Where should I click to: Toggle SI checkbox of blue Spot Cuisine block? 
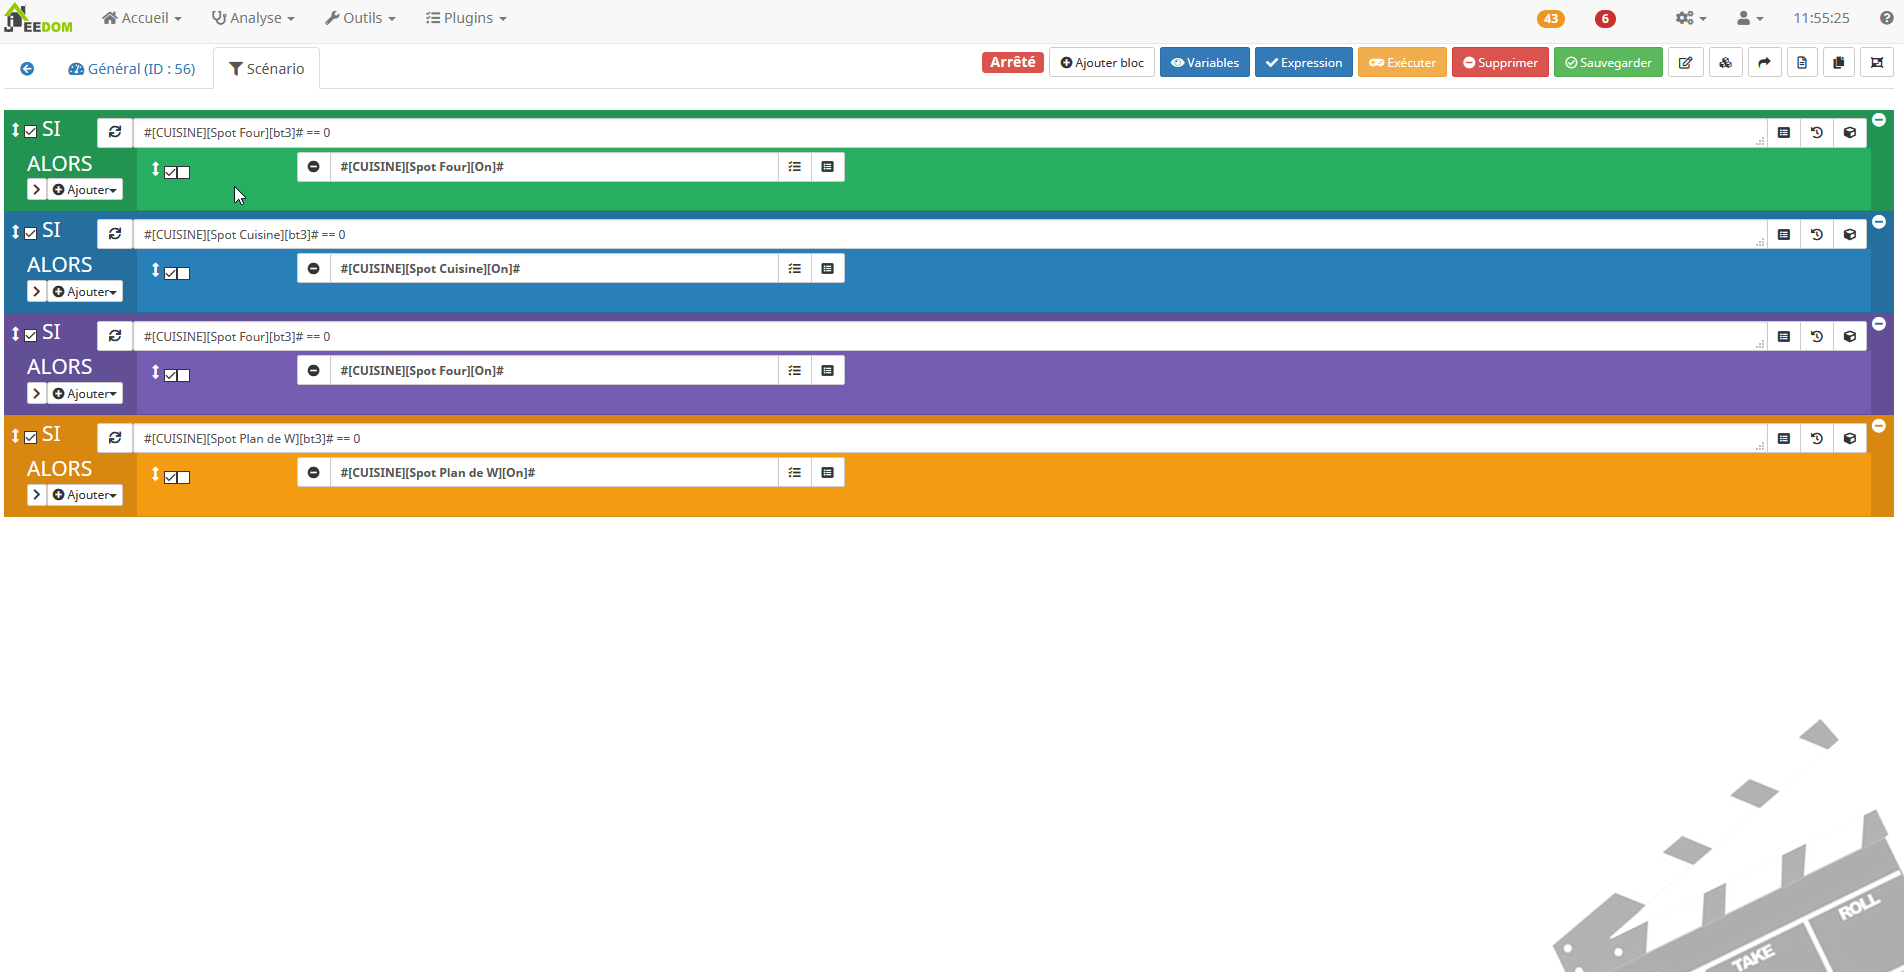click(31, 233)
